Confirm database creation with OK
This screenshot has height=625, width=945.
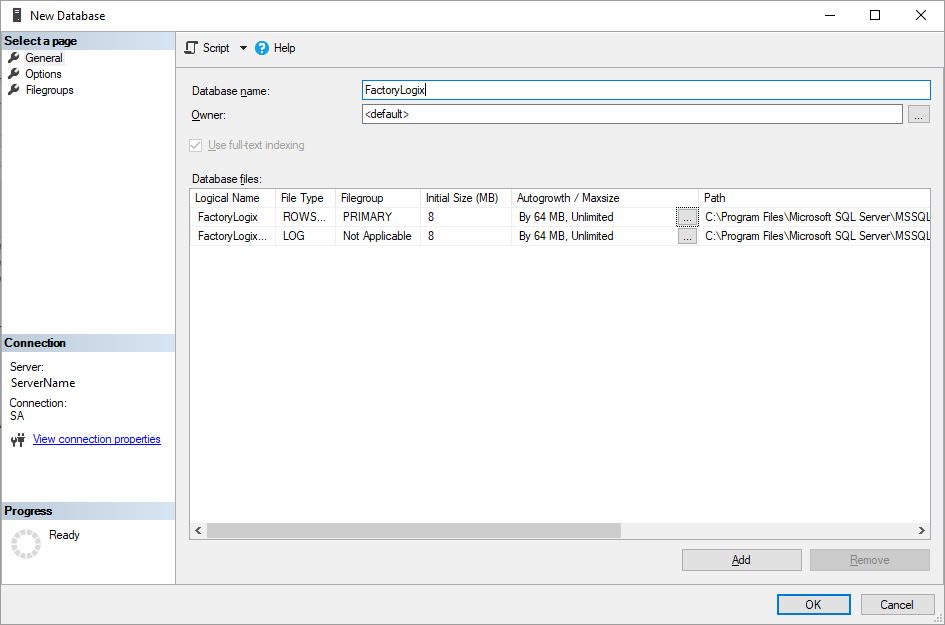[813, 604]
